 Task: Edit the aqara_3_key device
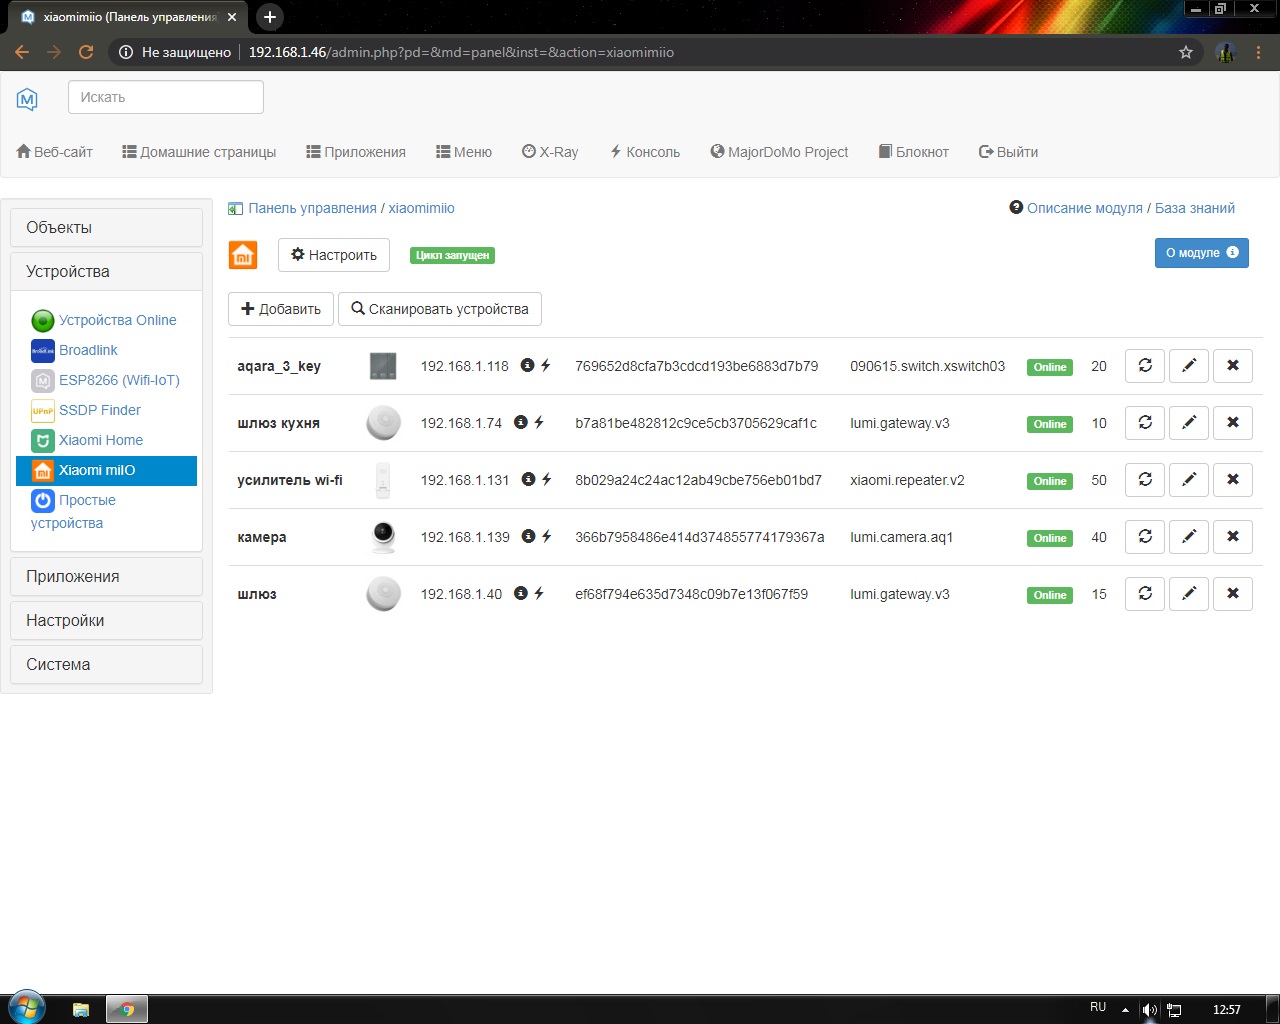coord(1189,366)
